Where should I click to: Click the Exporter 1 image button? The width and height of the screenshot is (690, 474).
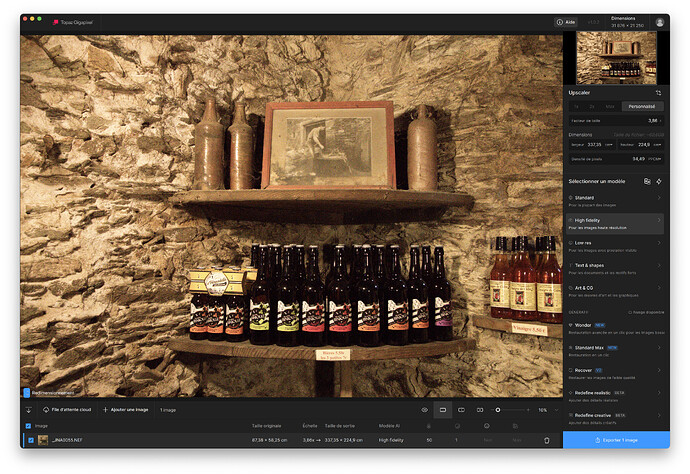click(x=616, y=440)
